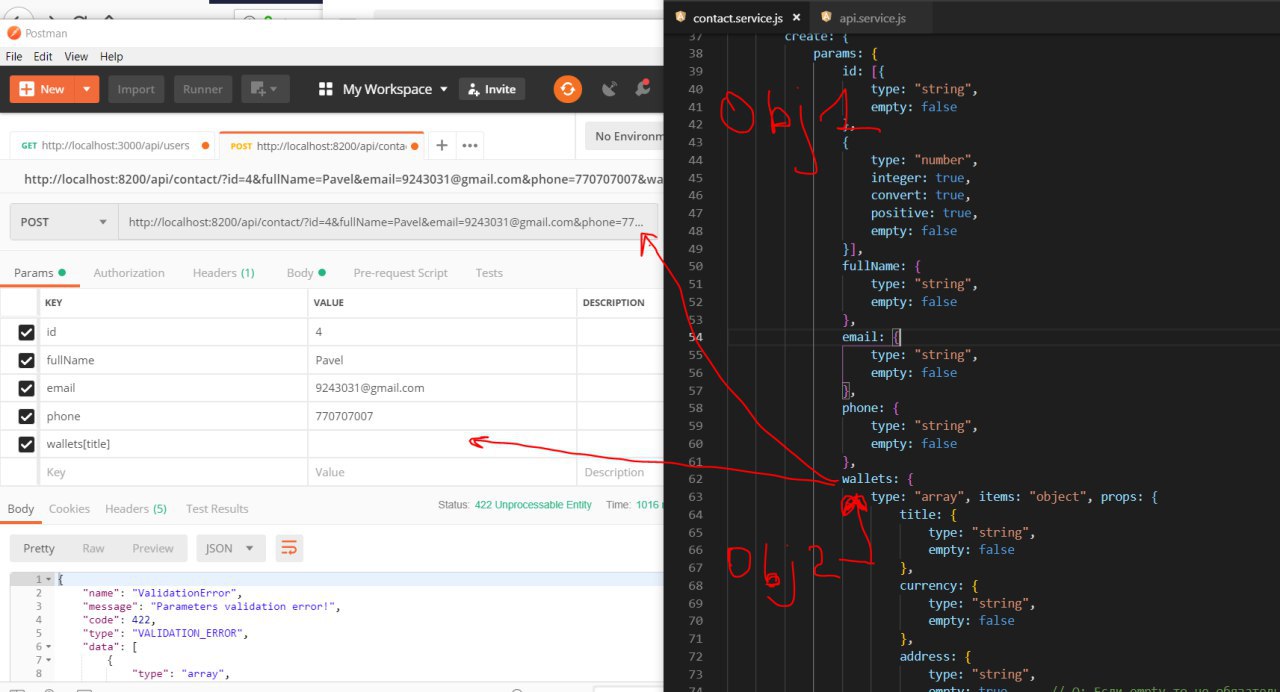Open the response Headers (5) tab
The image size is (1280, 692).
136,509
